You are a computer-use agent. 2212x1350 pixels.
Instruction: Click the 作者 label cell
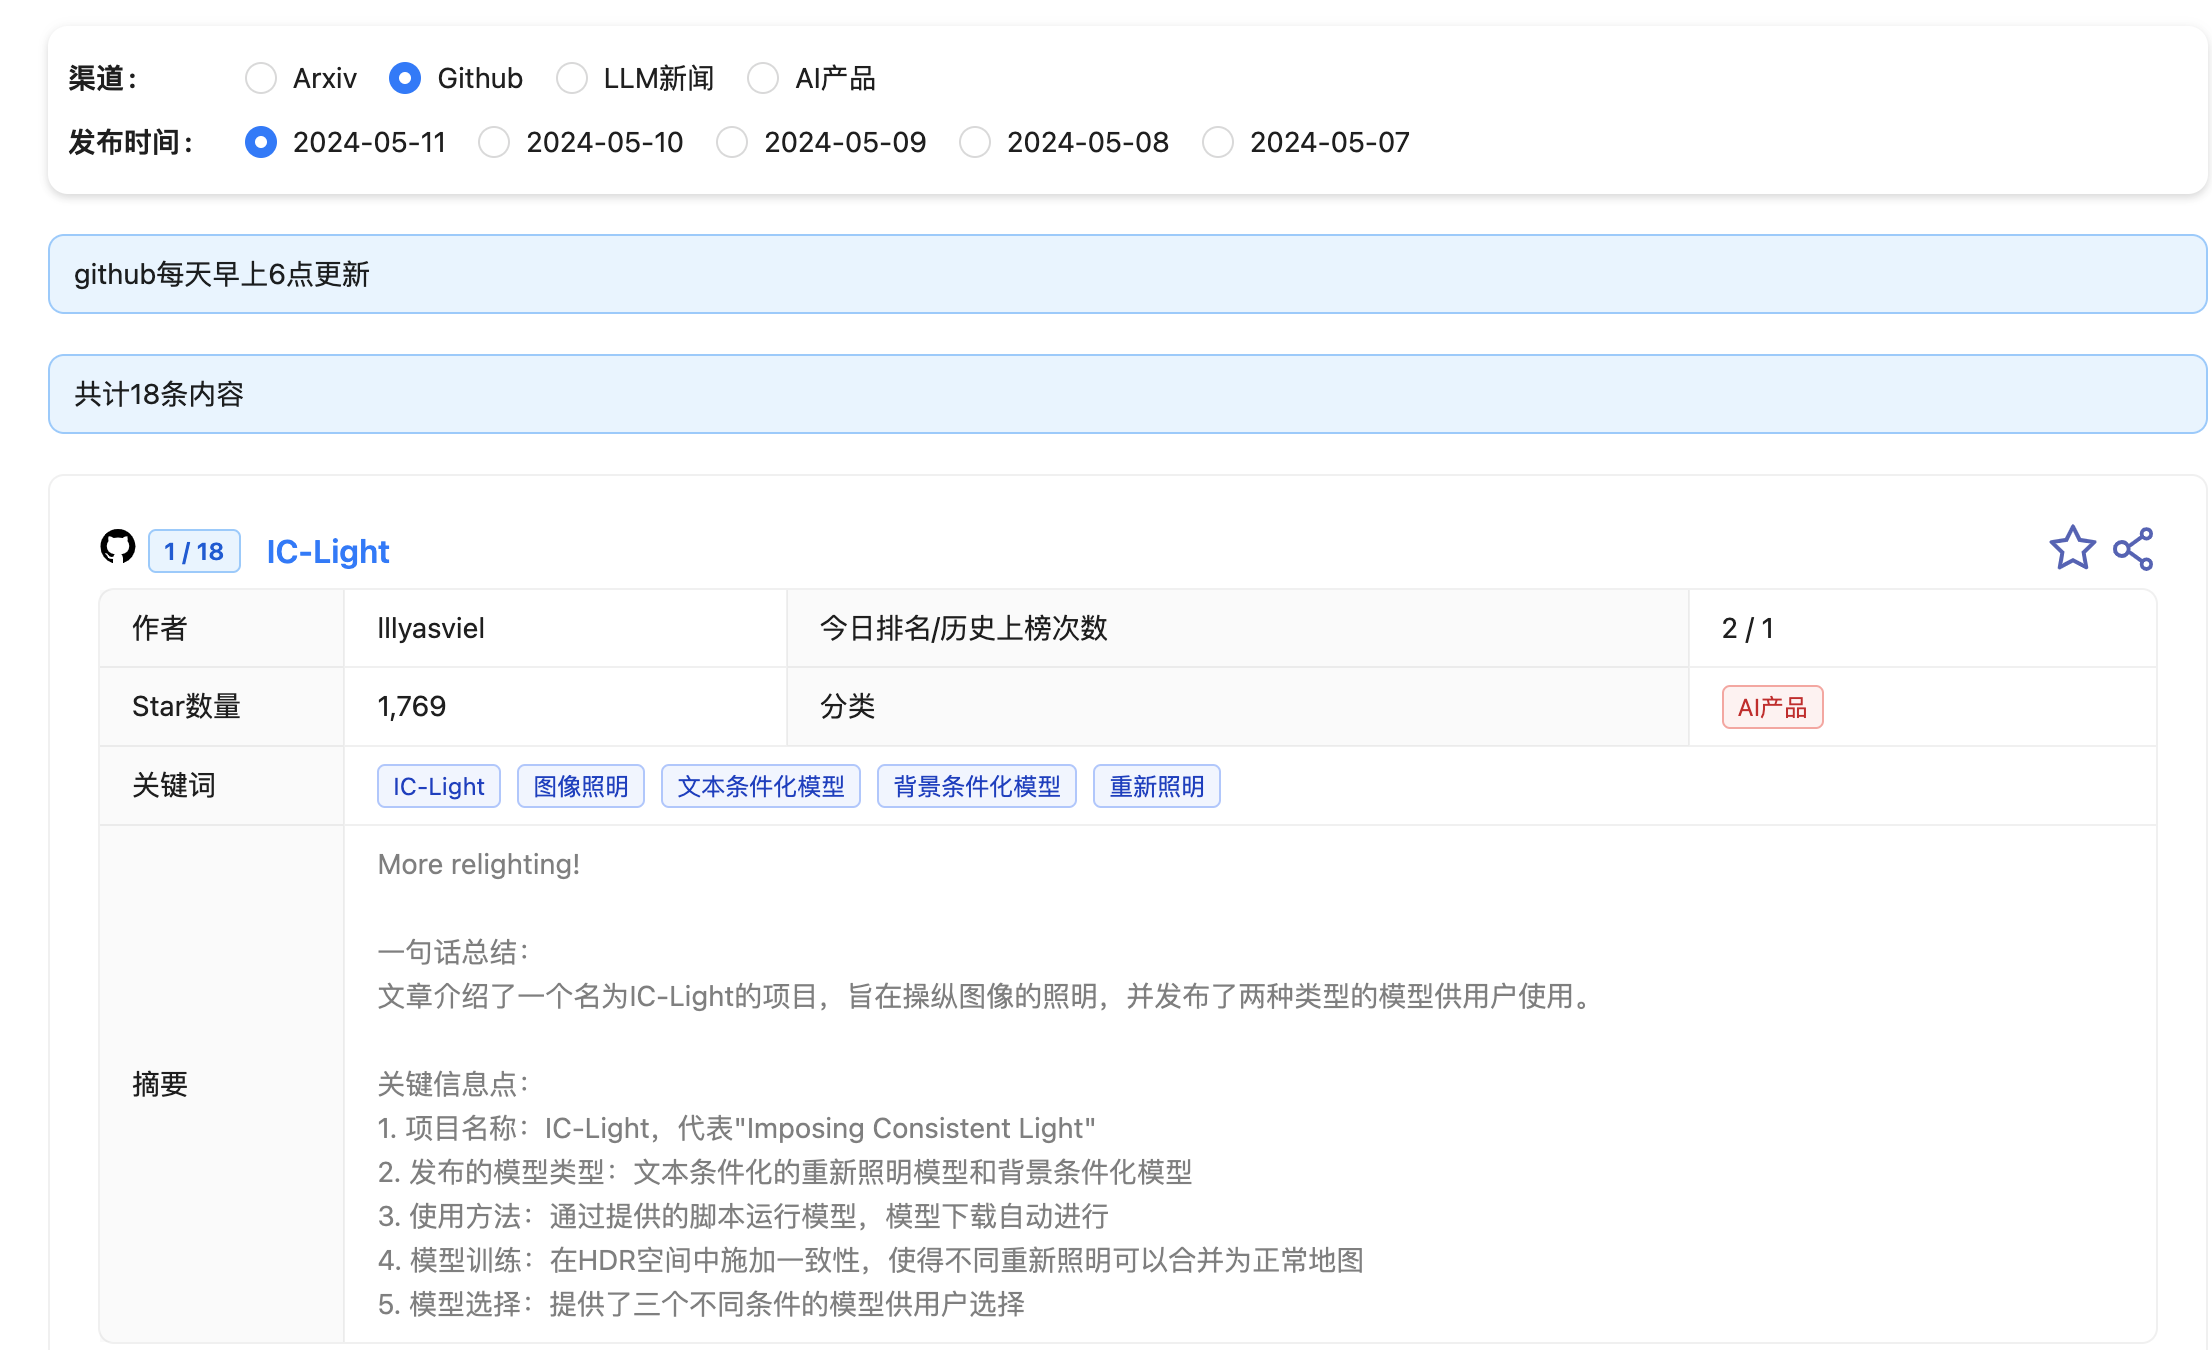(x=221, y=628)
